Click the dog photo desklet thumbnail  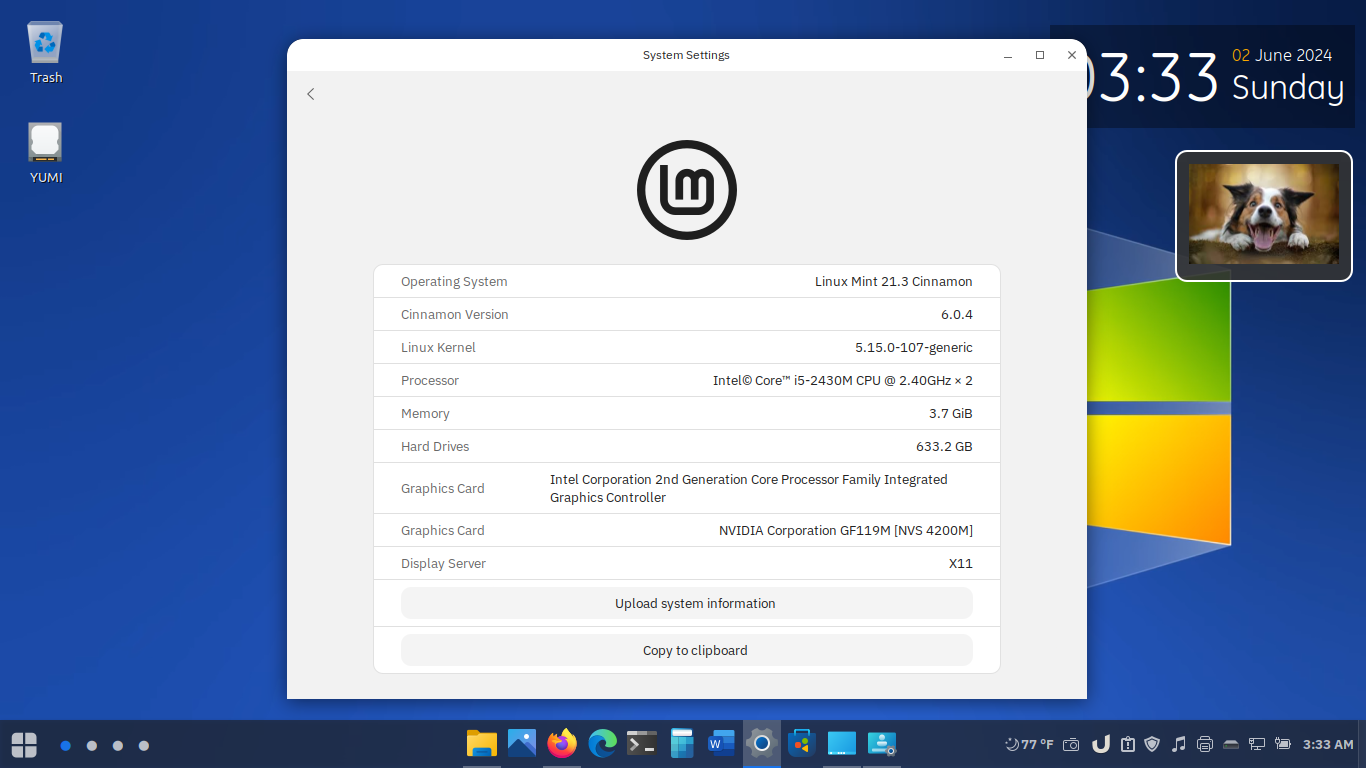pyautogui.click(x=1264, y=215)
